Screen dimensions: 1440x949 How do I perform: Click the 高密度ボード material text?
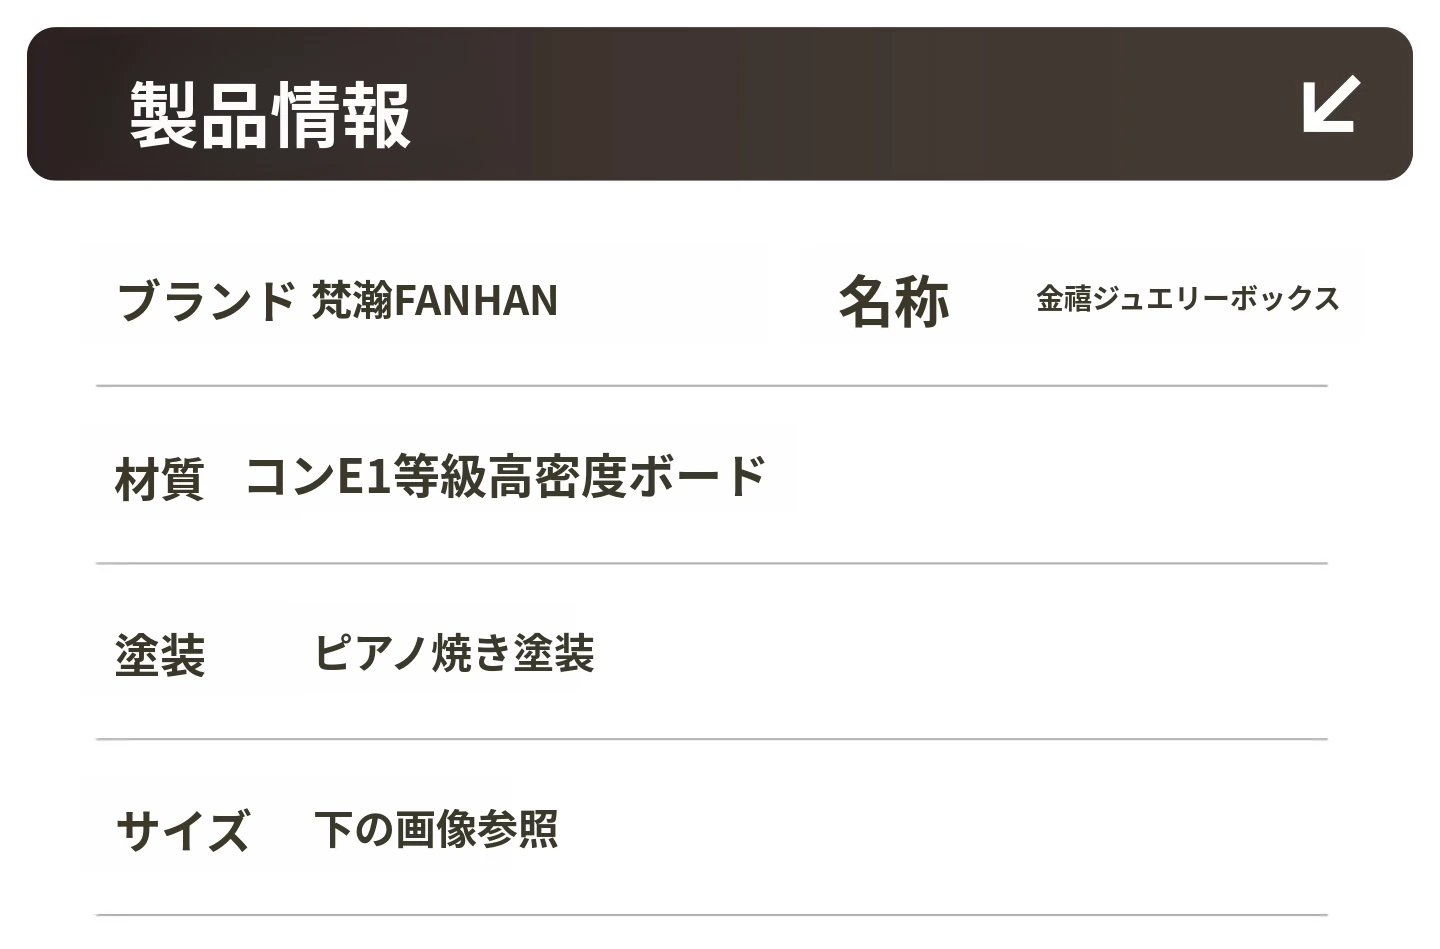(628, 476)
